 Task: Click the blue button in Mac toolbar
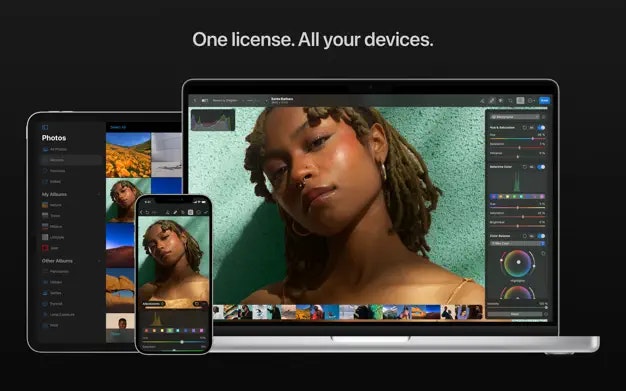pyautogui.click(x=544, y=100)
